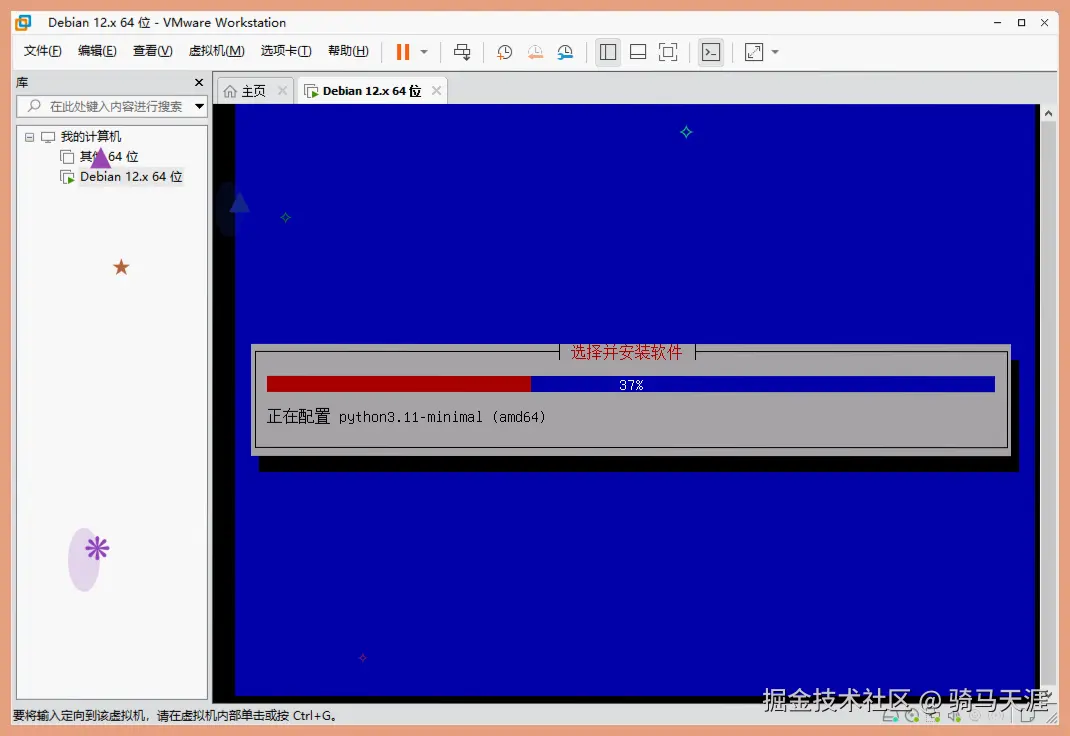This screenshot has width=1070, height=736.
Task: Revert the VM to previous snapshot
Action: (535, 52)
